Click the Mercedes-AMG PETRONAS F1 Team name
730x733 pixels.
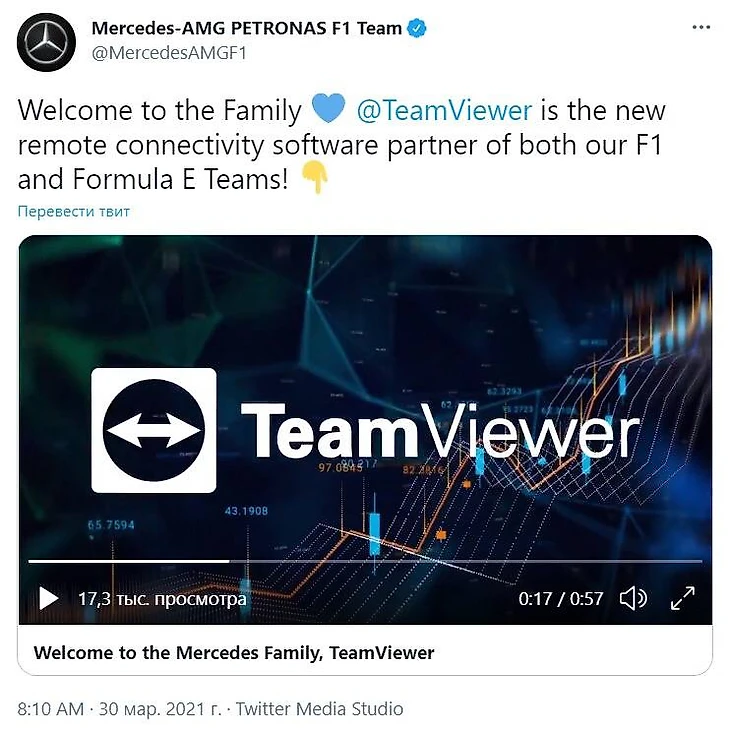pyautogui.click(x=247, y=29)
